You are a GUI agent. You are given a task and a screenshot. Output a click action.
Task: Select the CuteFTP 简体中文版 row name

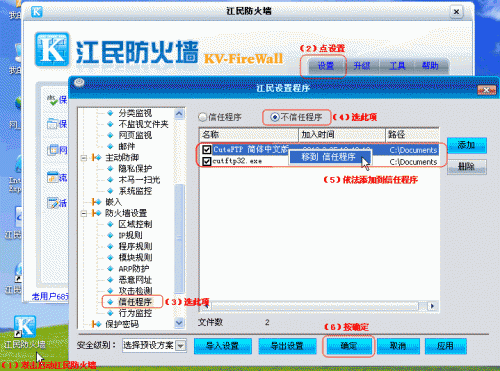point(251,150)
